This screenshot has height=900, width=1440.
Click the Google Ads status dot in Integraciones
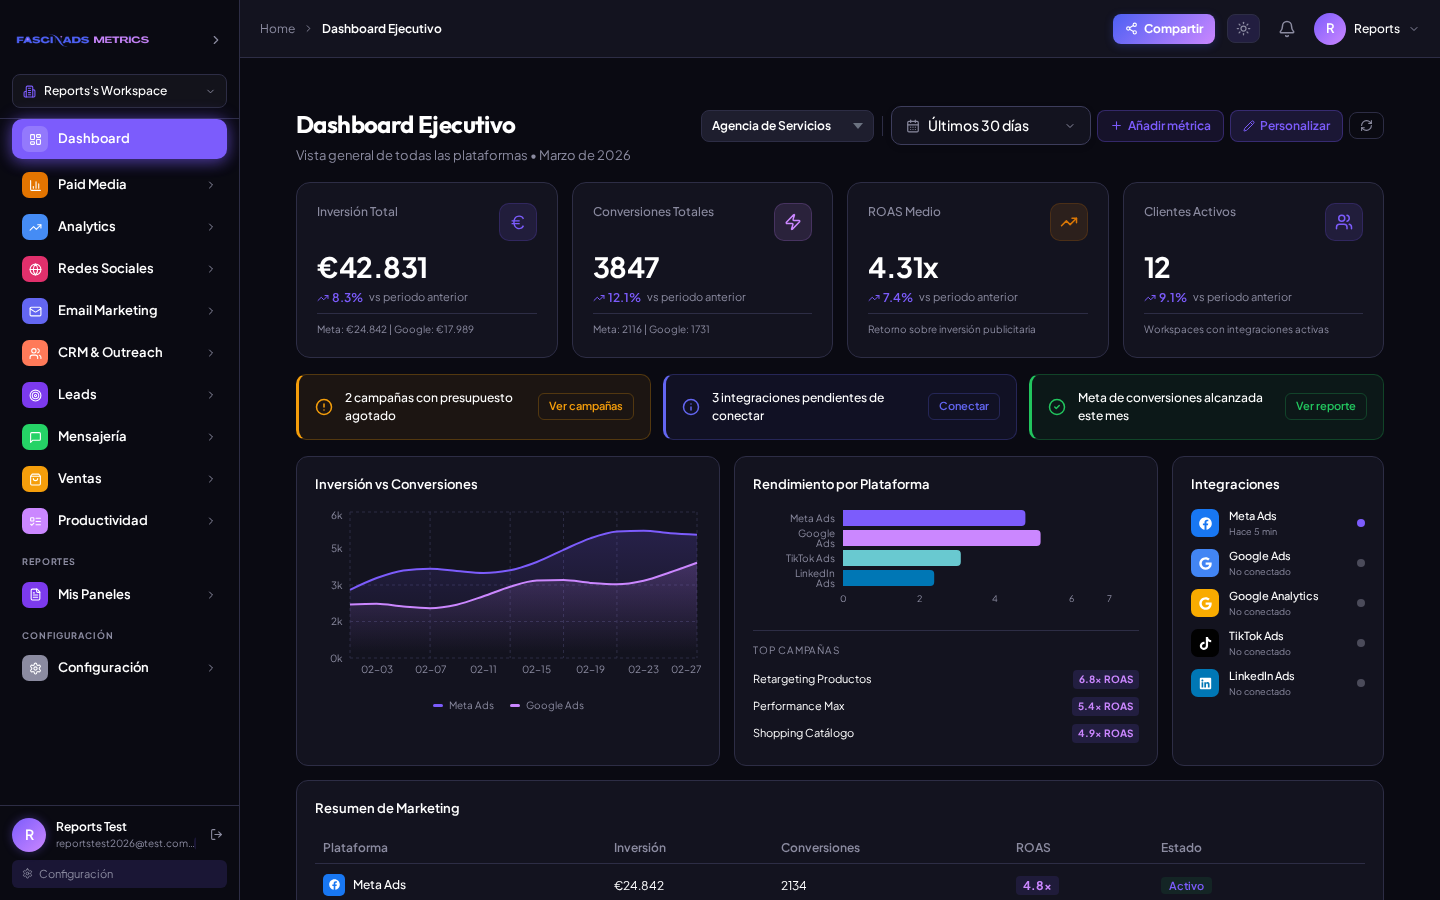[1361, 563]
